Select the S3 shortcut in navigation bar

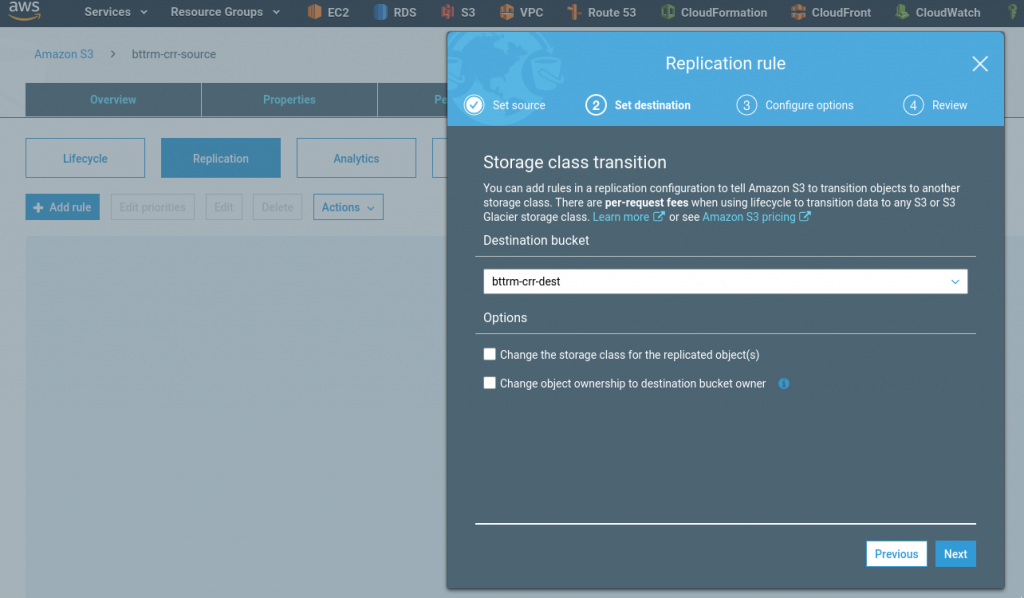tap(458, 12)
